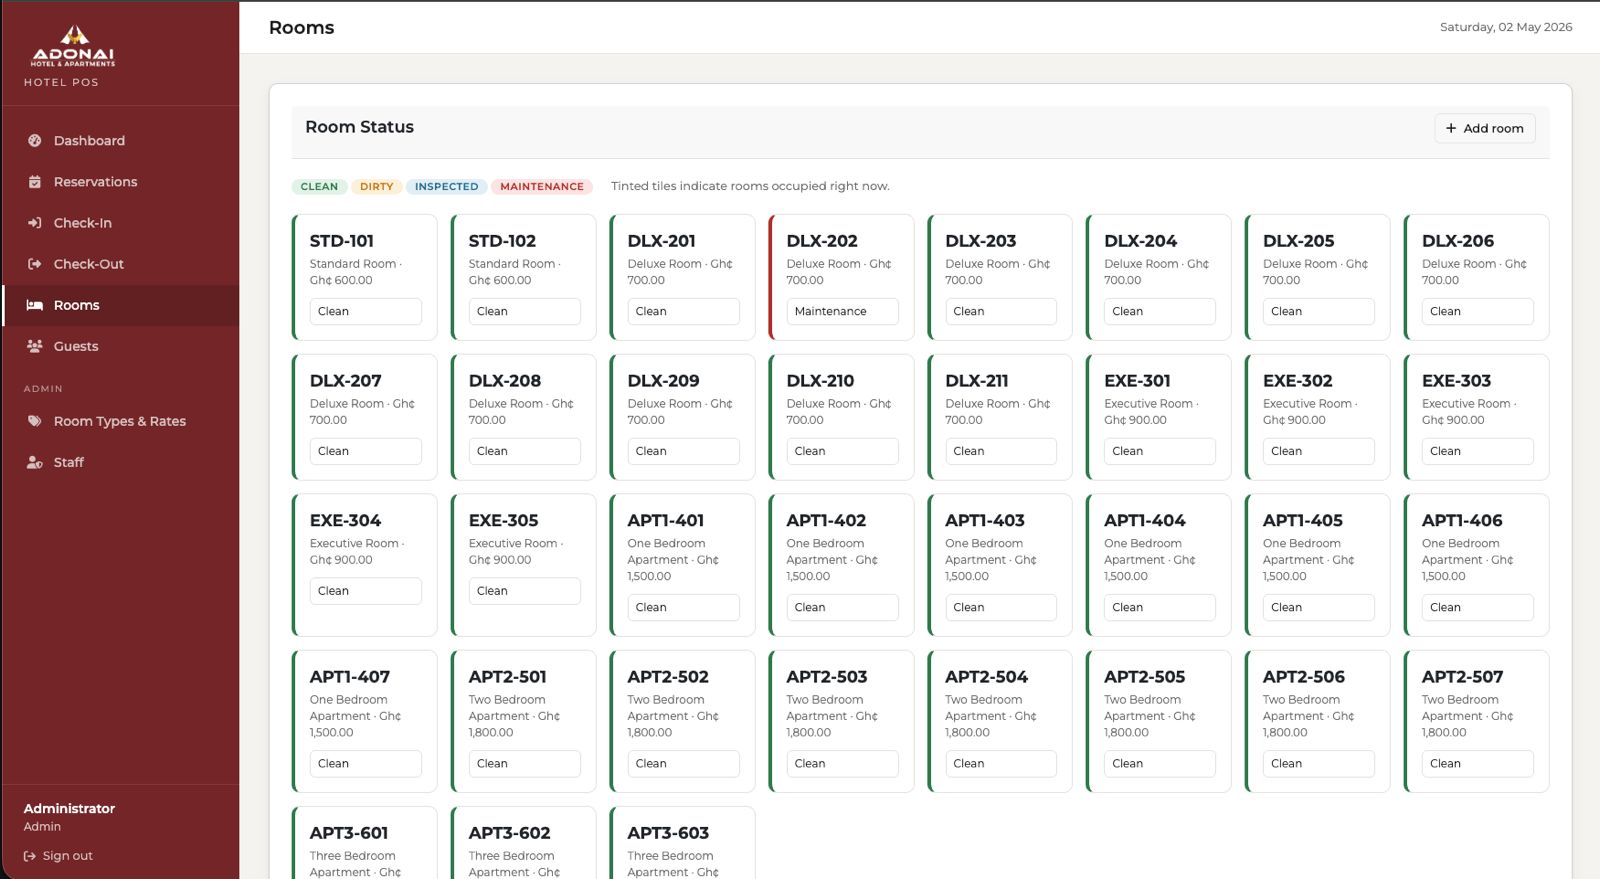Click the date Saturday, 02 May 2026
Image resolution: width=1600 pixels, height=879 pixels.
coord(1506,27)
